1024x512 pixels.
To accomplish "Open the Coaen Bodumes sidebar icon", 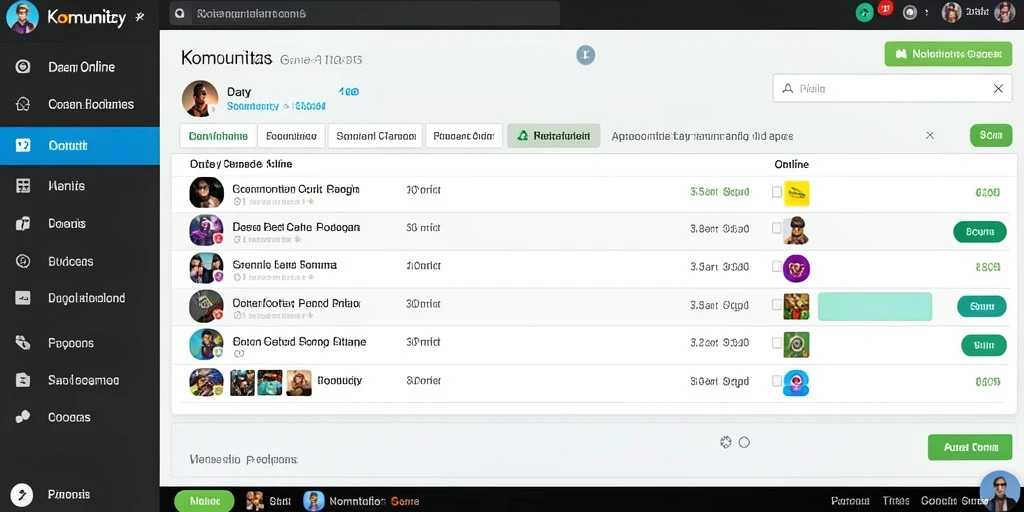I will [x=23, y=104].
